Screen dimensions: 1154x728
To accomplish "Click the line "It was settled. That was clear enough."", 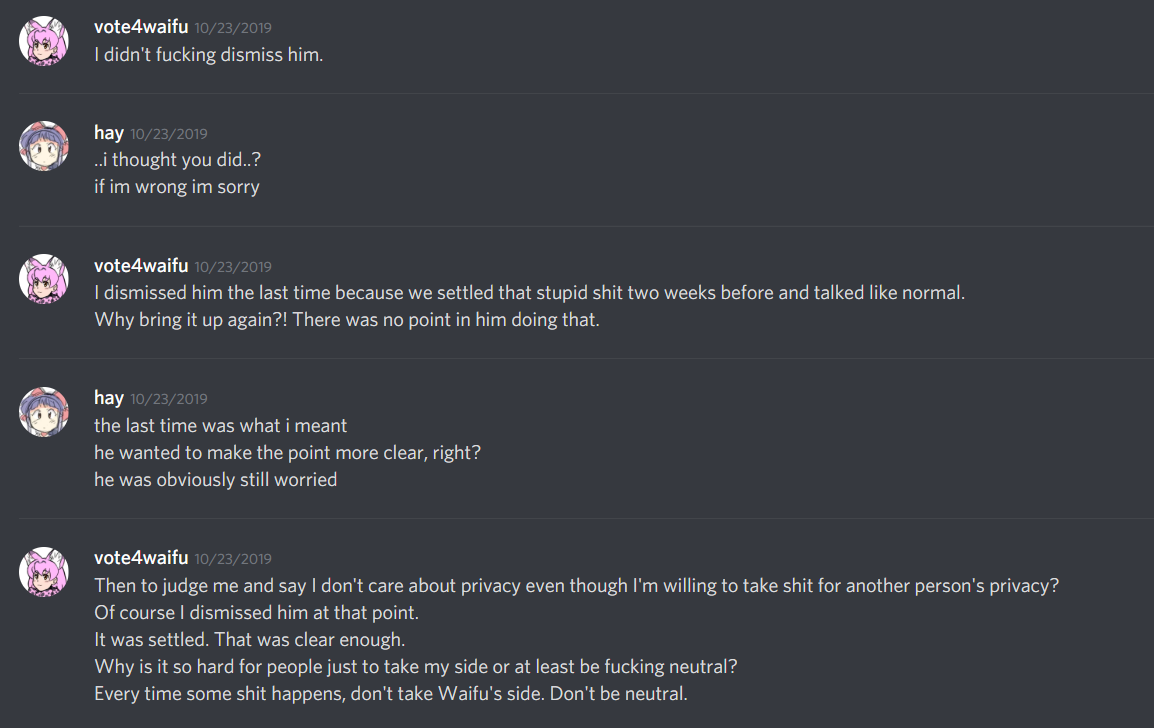I will point(249,639).
